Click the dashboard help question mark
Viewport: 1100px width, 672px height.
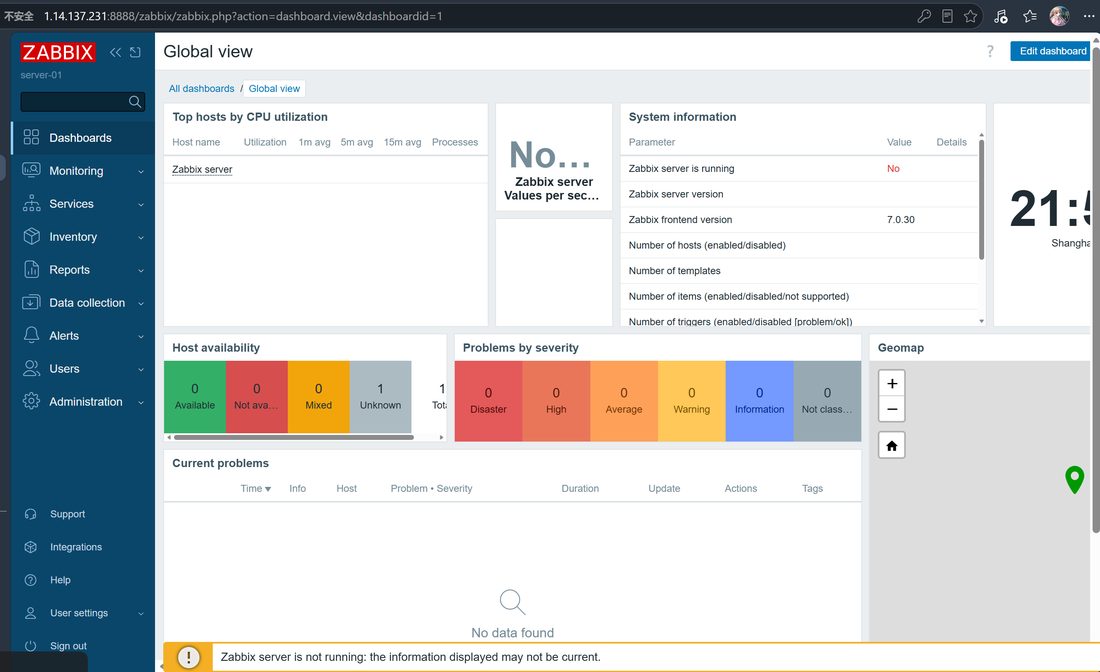(990, 51)
